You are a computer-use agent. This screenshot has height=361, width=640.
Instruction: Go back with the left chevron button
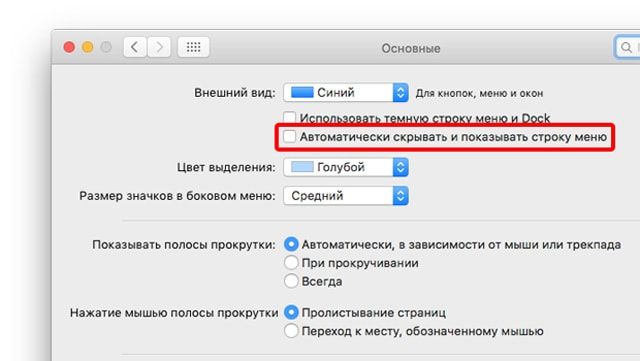(135, 47)
